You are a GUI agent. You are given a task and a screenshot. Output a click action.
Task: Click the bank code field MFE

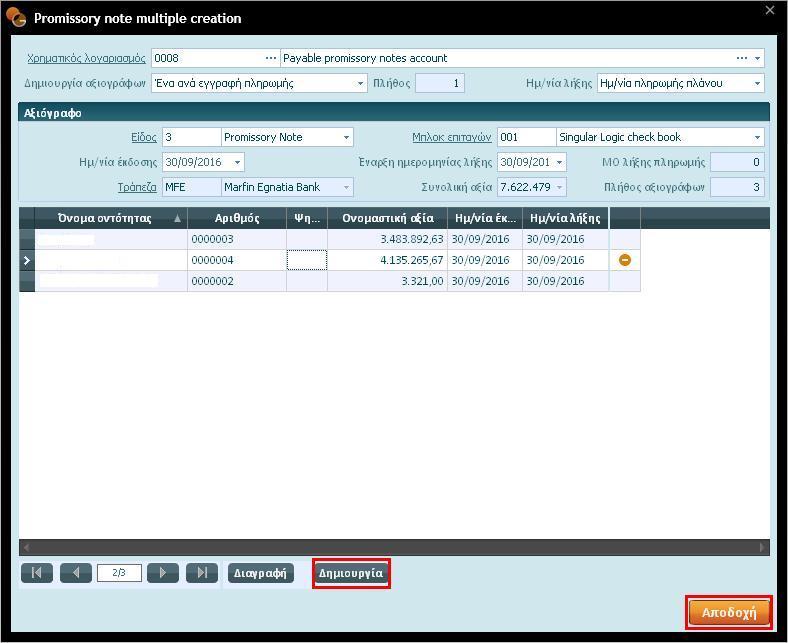point(191,188)
